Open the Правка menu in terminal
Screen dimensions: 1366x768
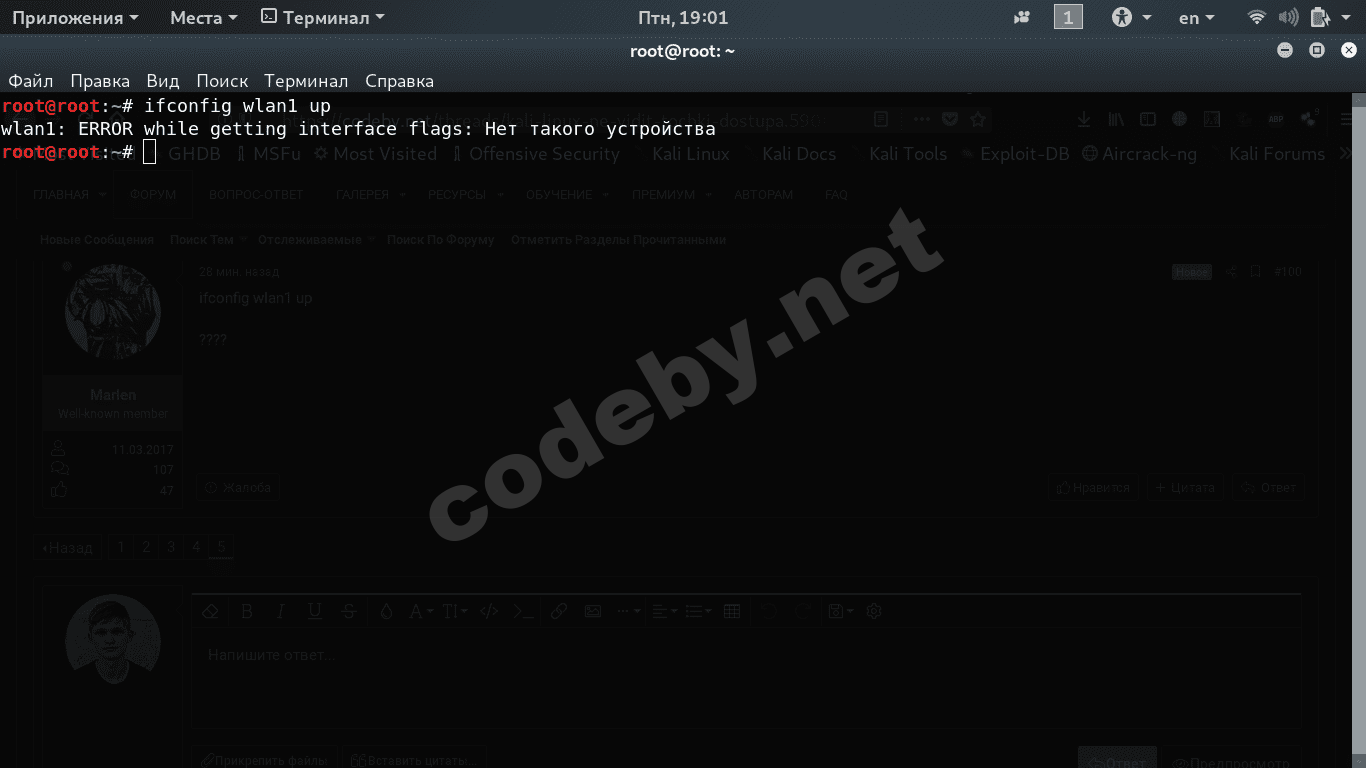pos(100,81)
